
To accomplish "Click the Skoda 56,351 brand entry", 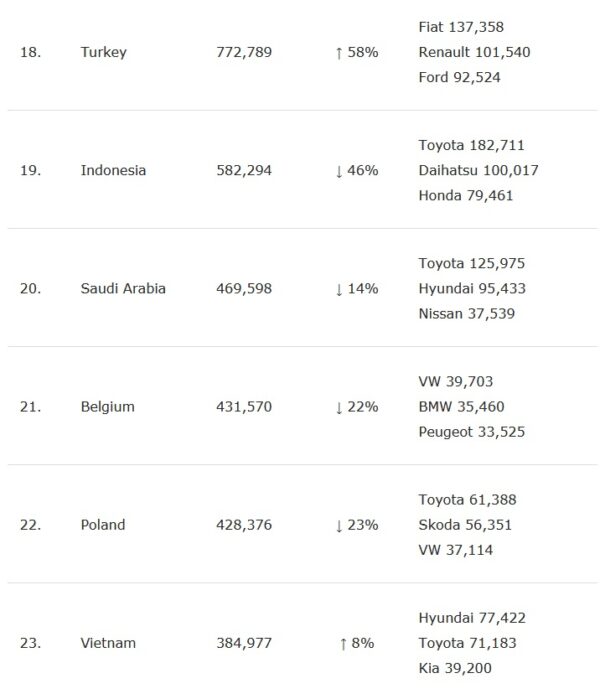I will pos(467,524).
